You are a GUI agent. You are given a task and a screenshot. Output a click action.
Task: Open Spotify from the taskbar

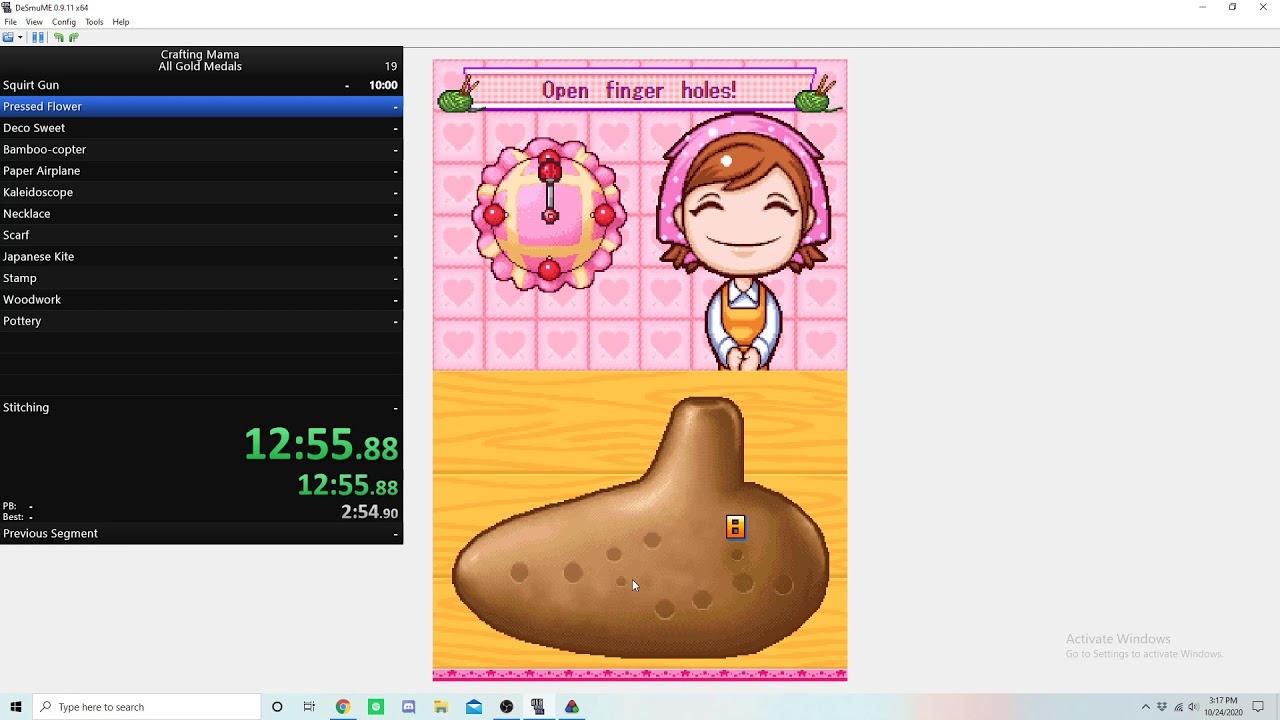pyautogui.click(x=376, y=707)
